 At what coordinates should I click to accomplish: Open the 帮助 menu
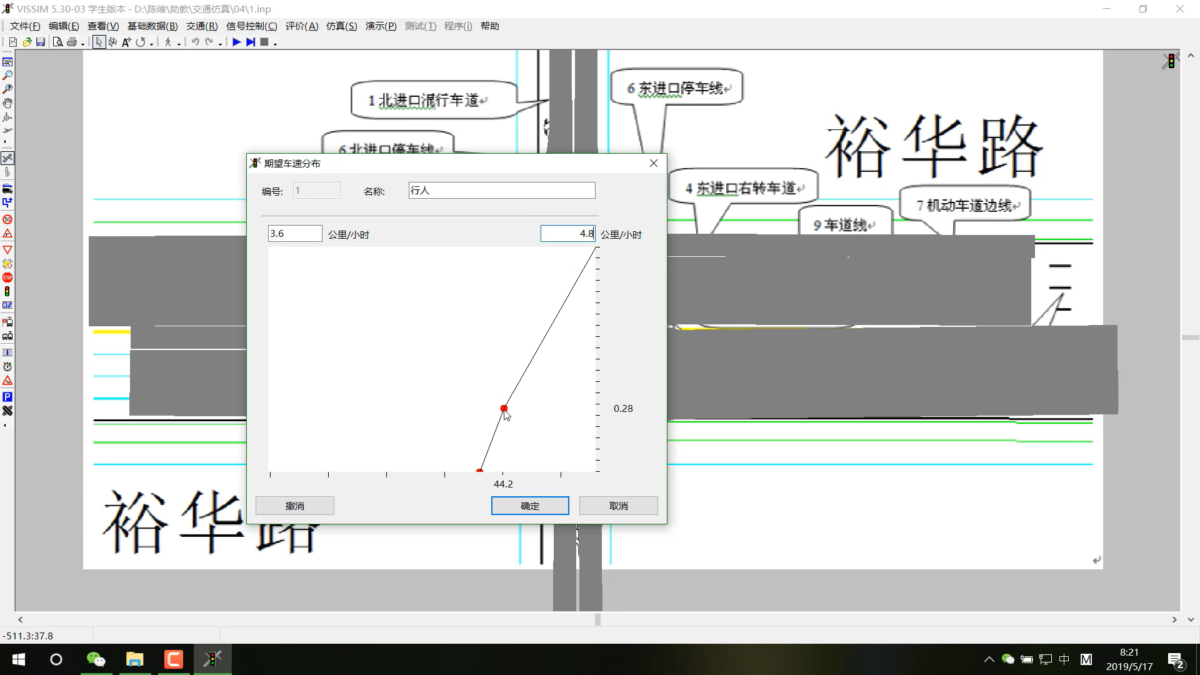pyautogui.click(x=489, y=26)
